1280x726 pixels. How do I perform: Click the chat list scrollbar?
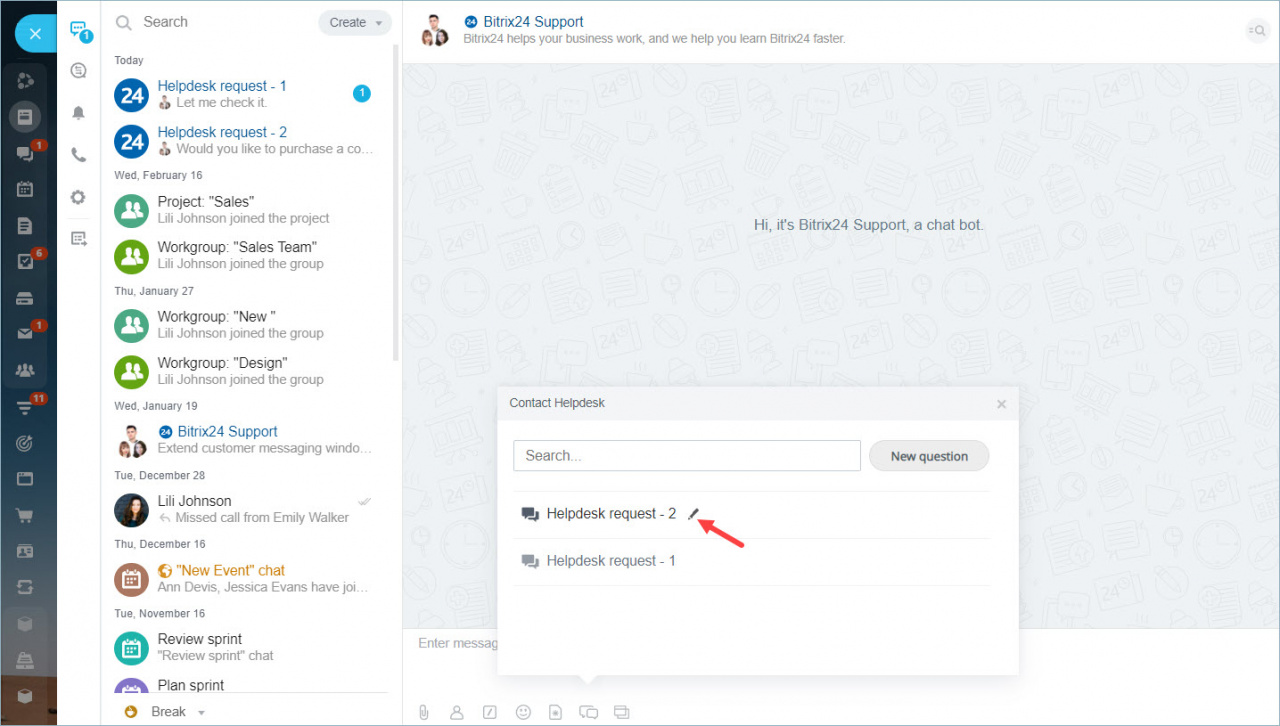(396, 200)
